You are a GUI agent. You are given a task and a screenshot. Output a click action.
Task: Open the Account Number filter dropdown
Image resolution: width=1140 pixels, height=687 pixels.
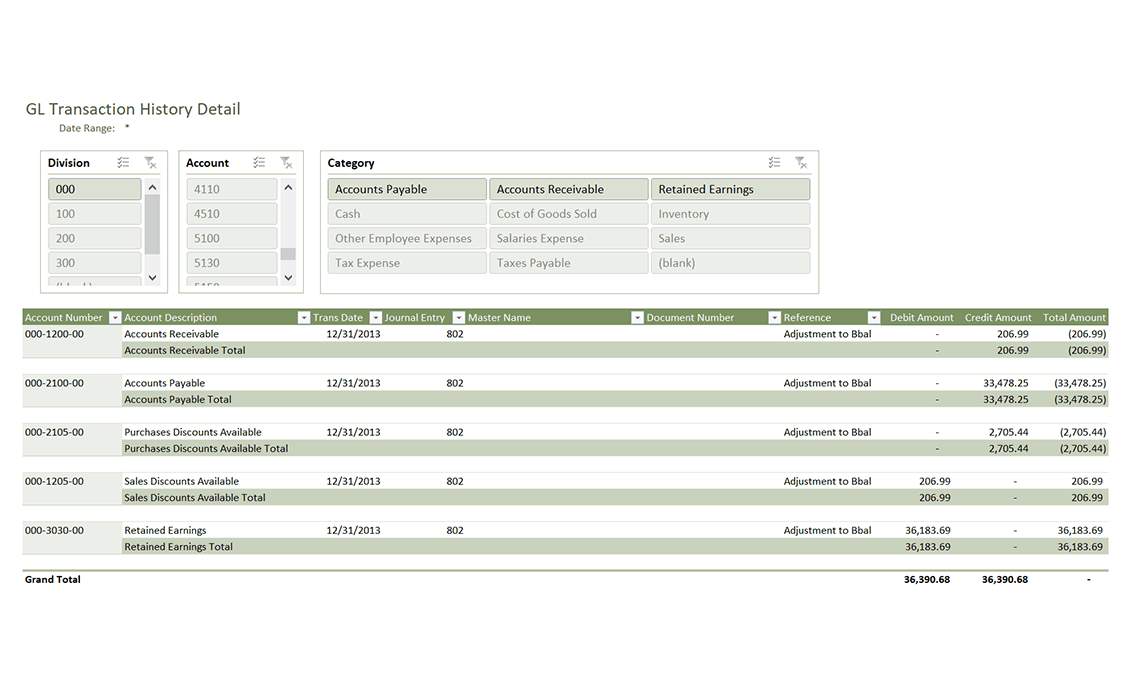pyautogui.click(x=114, y=317)
